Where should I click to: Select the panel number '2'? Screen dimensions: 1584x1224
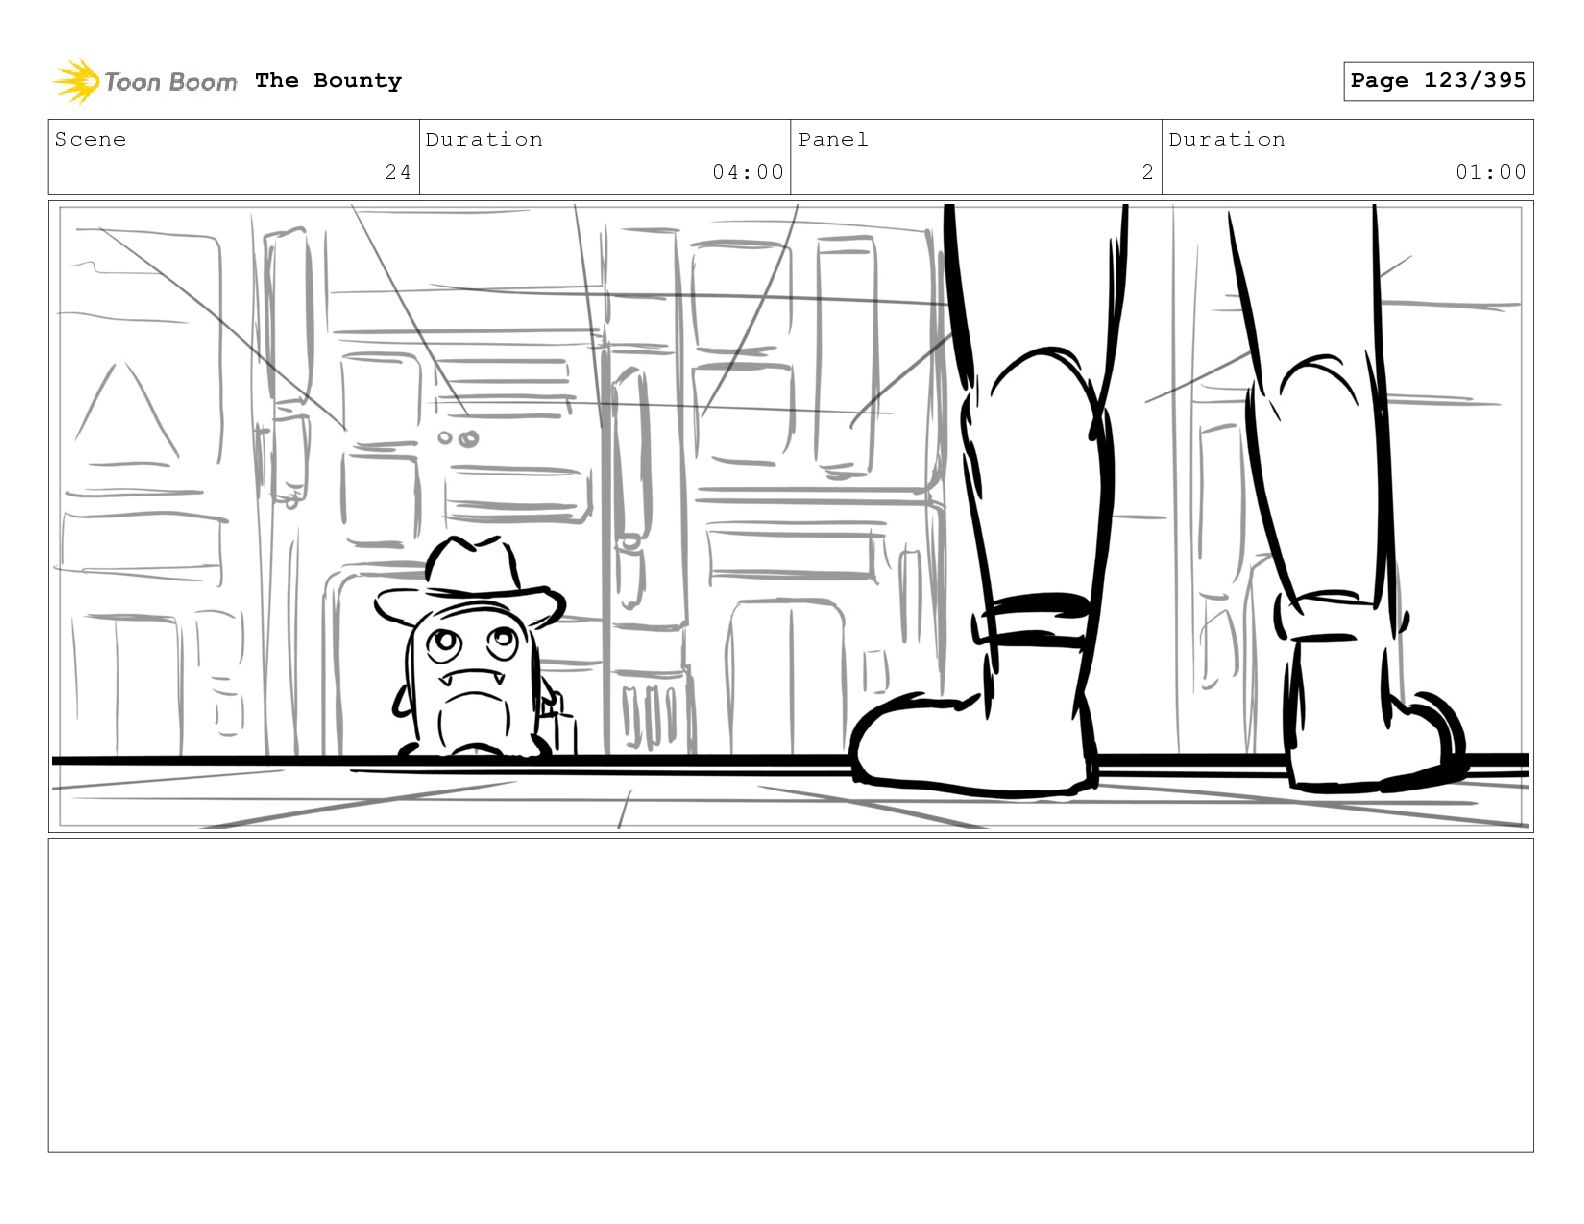click(x=1148, y=172)
